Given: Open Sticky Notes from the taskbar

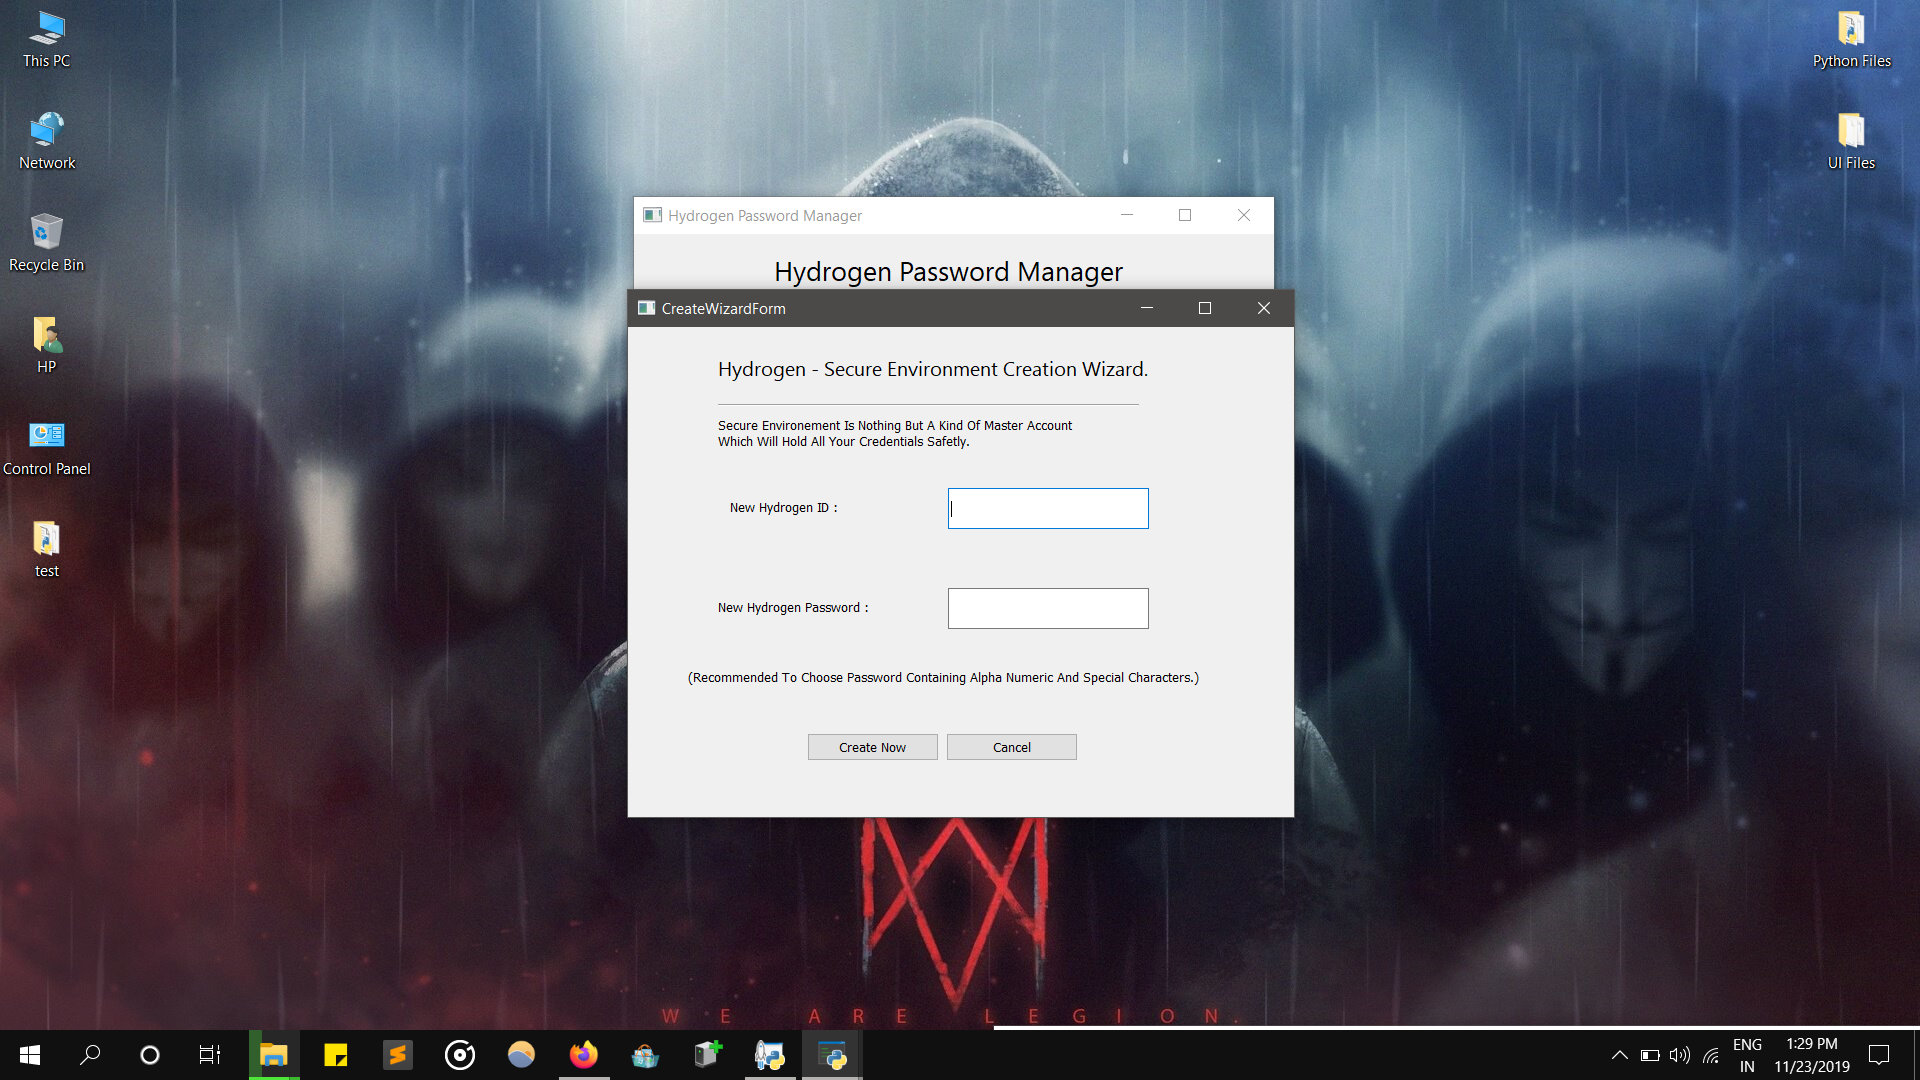Looking at the screenshot, I should (x=336, y=1055).
